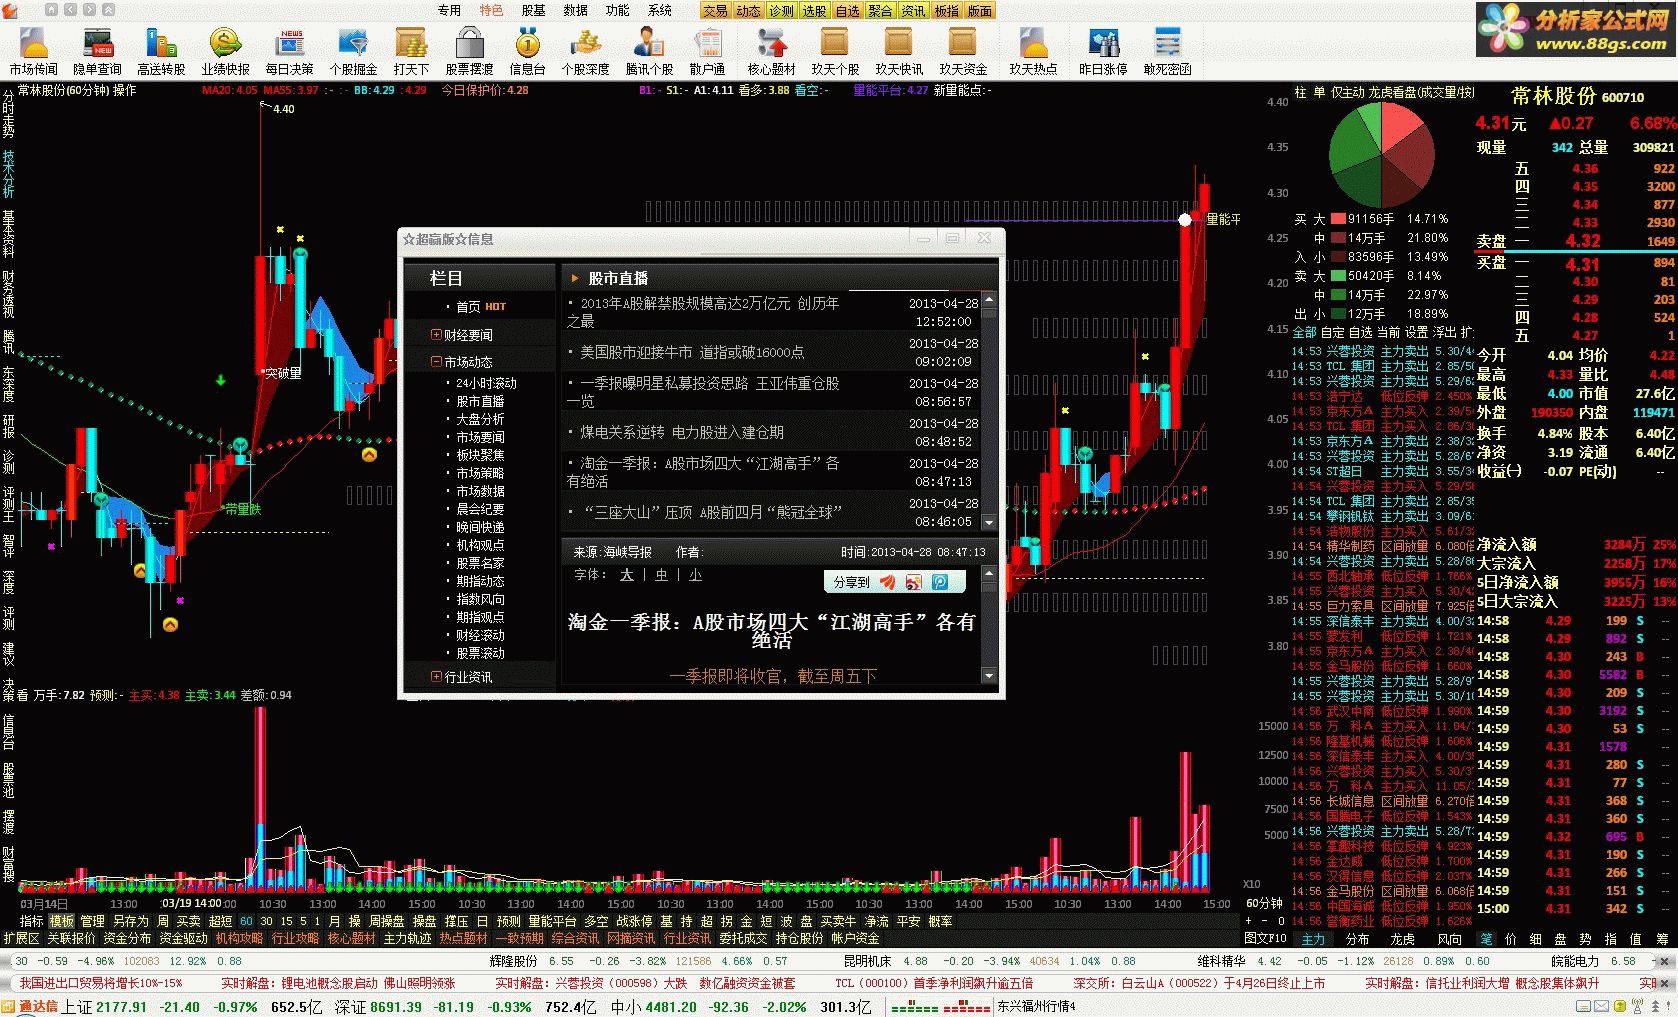Click 量能平台 indicator button
The image size is (1678, 1017).
click(x=552, y=921)
